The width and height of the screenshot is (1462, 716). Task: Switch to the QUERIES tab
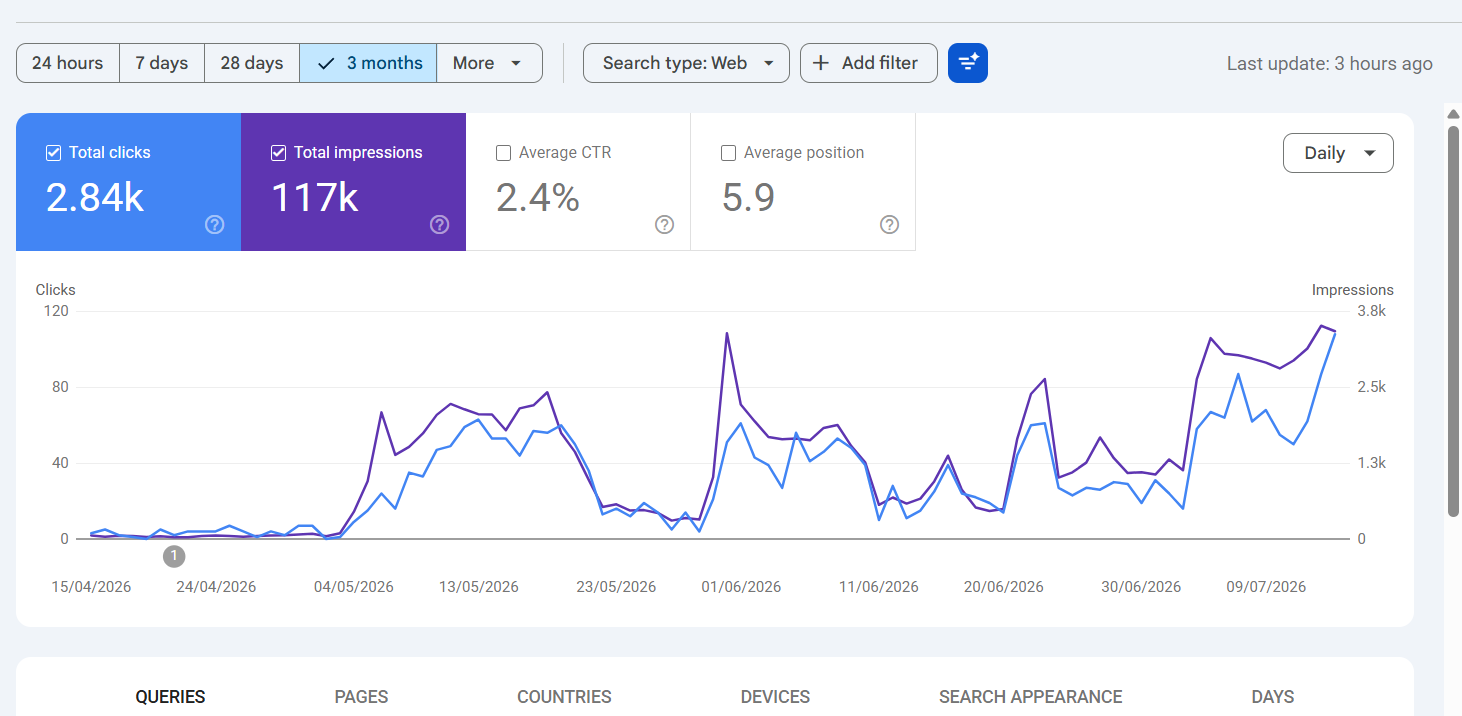(x=171, y=697)
